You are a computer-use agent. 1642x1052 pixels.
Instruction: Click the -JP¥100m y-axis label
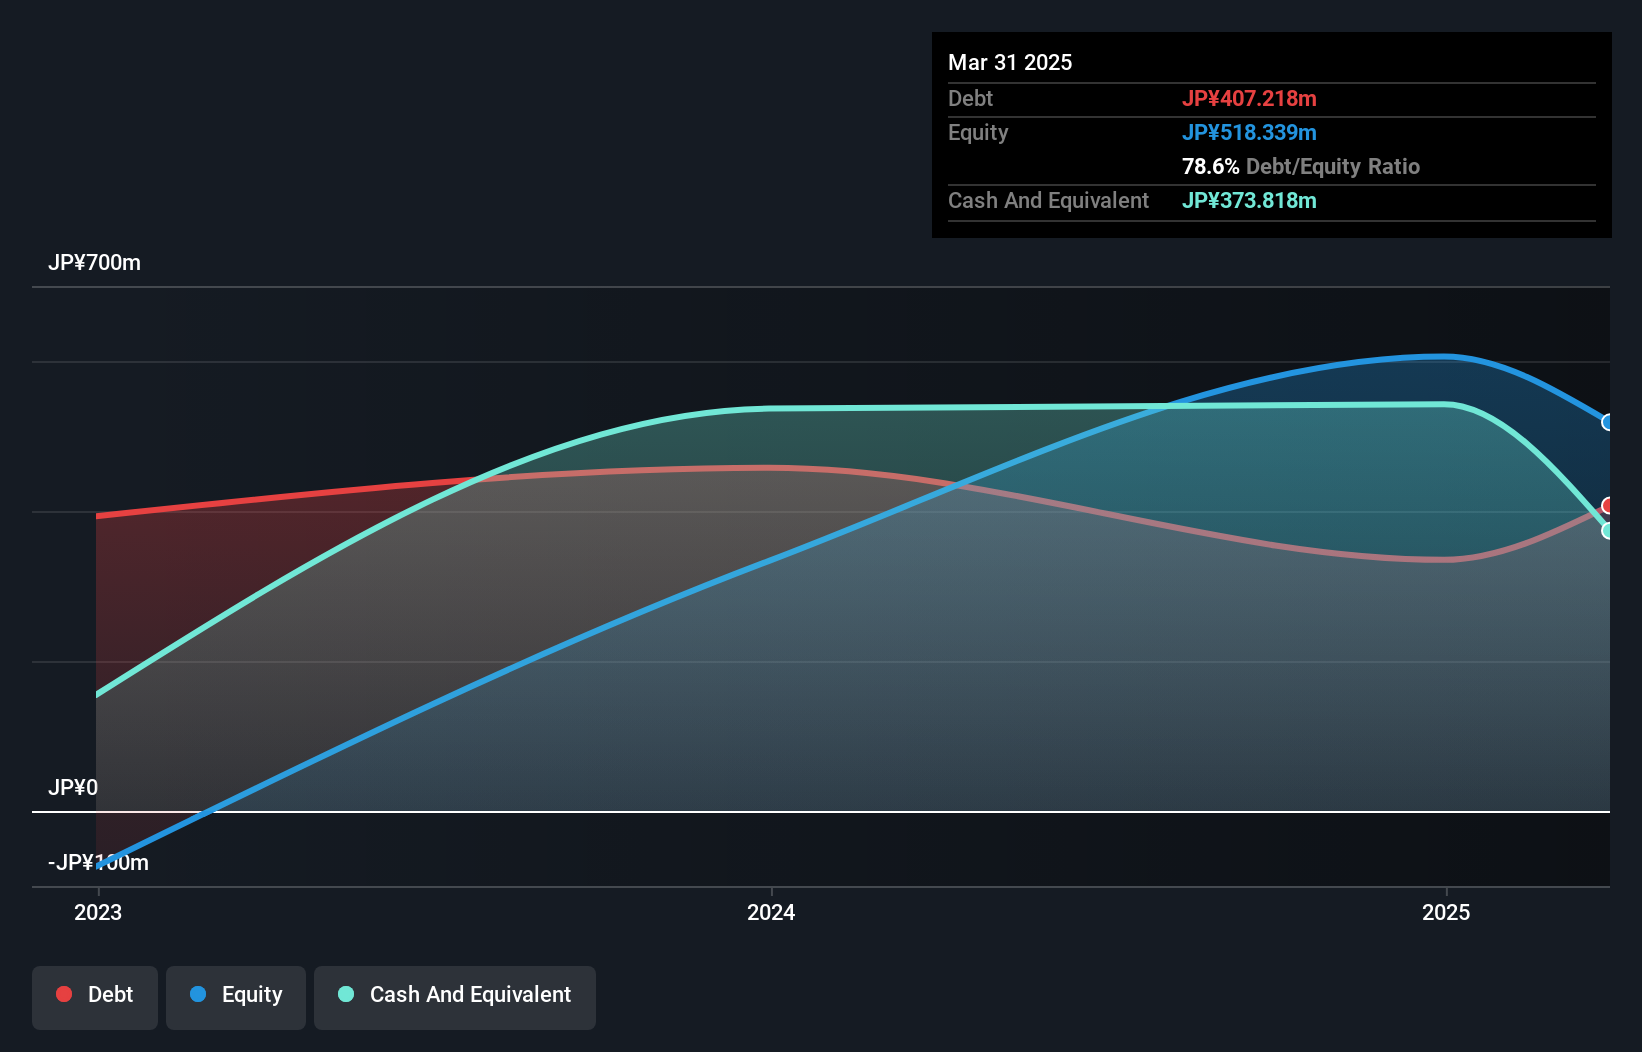[x=98, y=863]
